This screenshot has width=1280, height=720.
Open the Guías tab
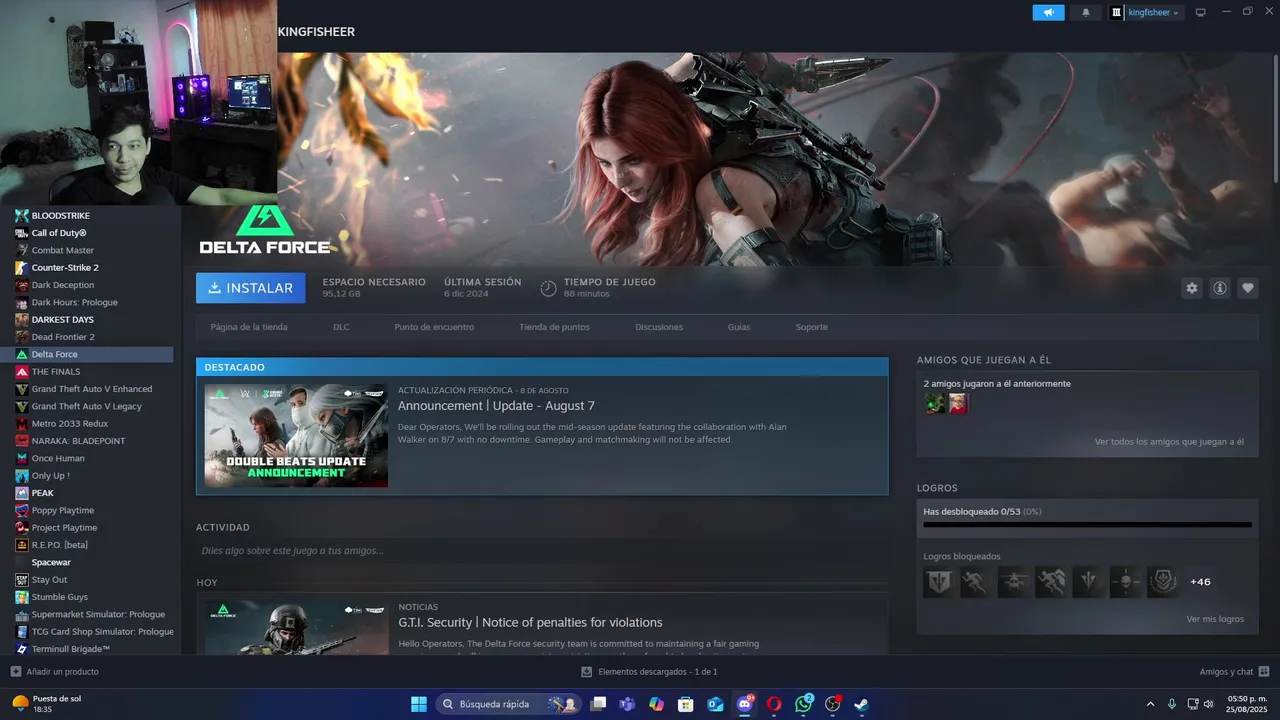(x=739, y=327)
